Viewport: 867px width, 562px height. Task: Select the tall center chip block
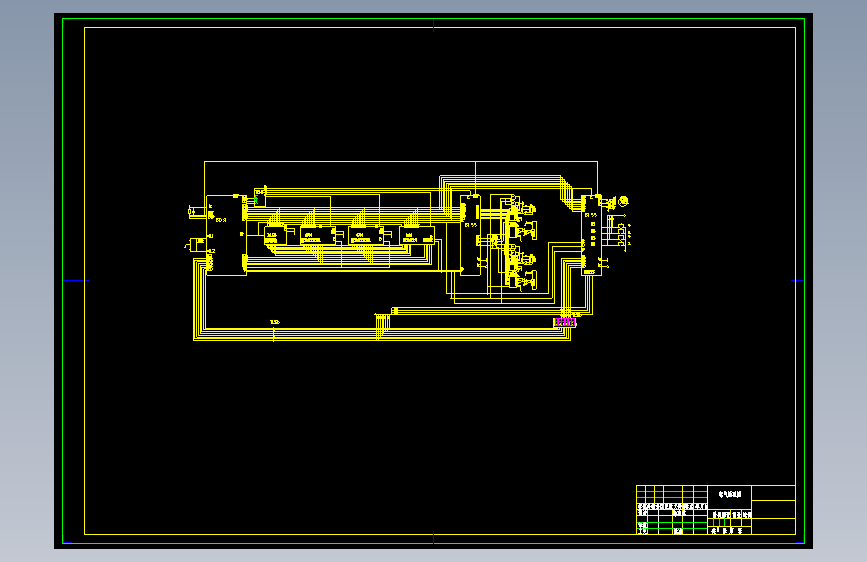click(x=471, y=235)
